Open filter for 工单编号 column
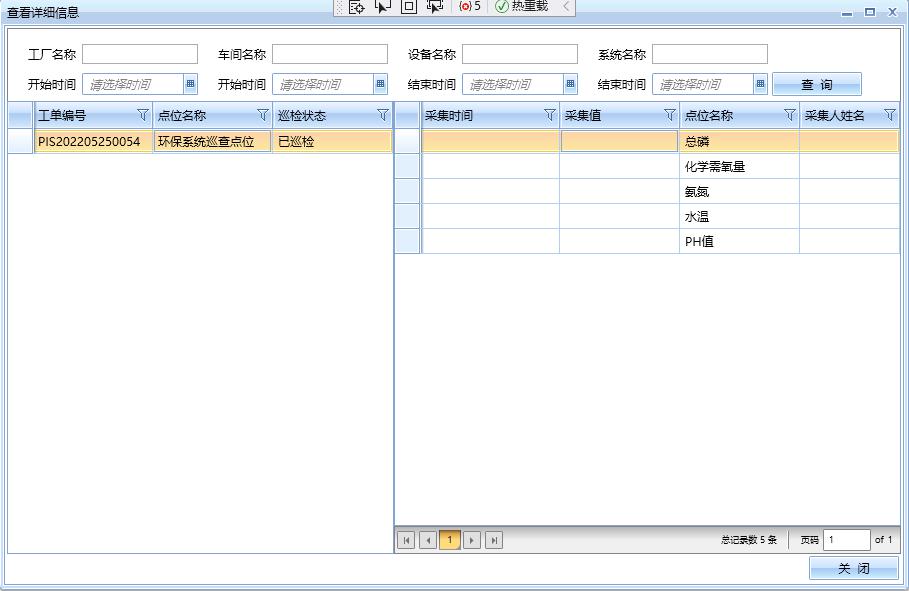This screenshot has height=591, width=909. tap(143, 115)
